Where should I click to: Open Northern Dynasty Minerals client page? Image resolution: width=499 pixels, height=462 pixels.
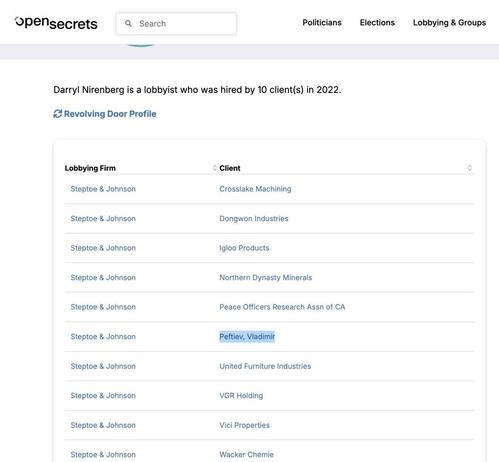[266, 278]
